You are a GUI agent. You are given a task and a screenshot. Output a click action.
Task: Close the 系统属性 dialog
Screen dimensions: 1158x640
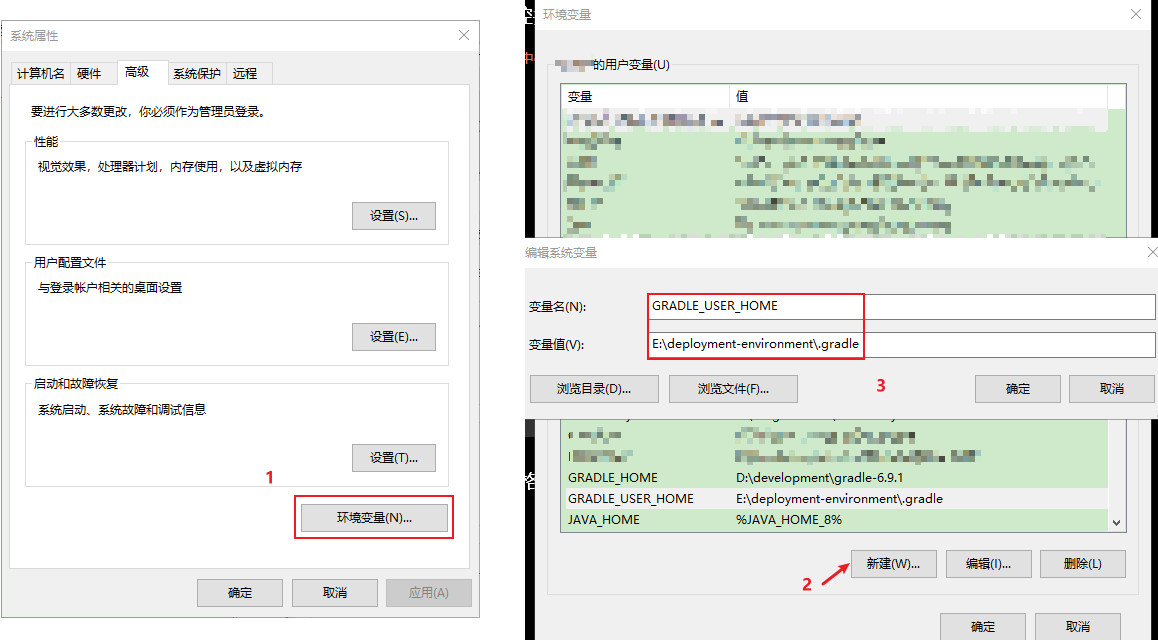tap(464, 35)
